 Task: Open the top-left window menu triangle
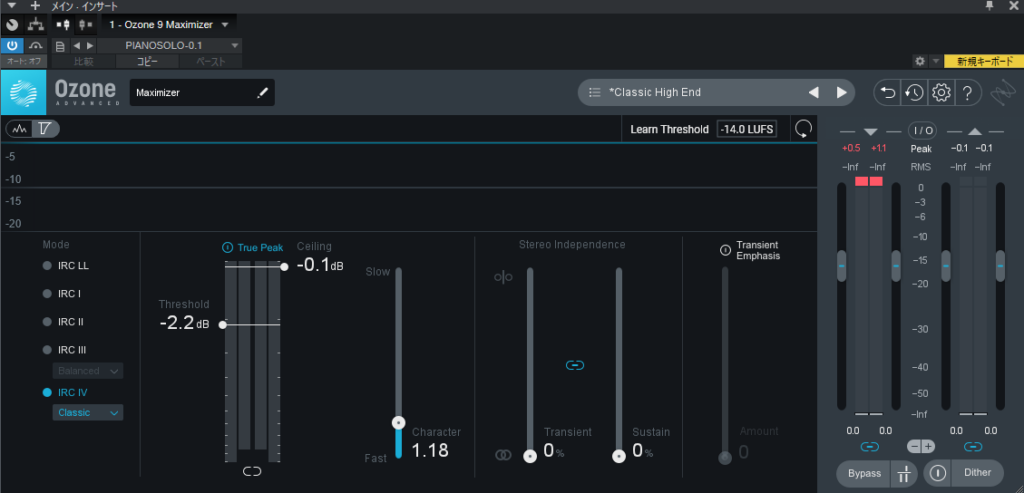click(11, 6)
